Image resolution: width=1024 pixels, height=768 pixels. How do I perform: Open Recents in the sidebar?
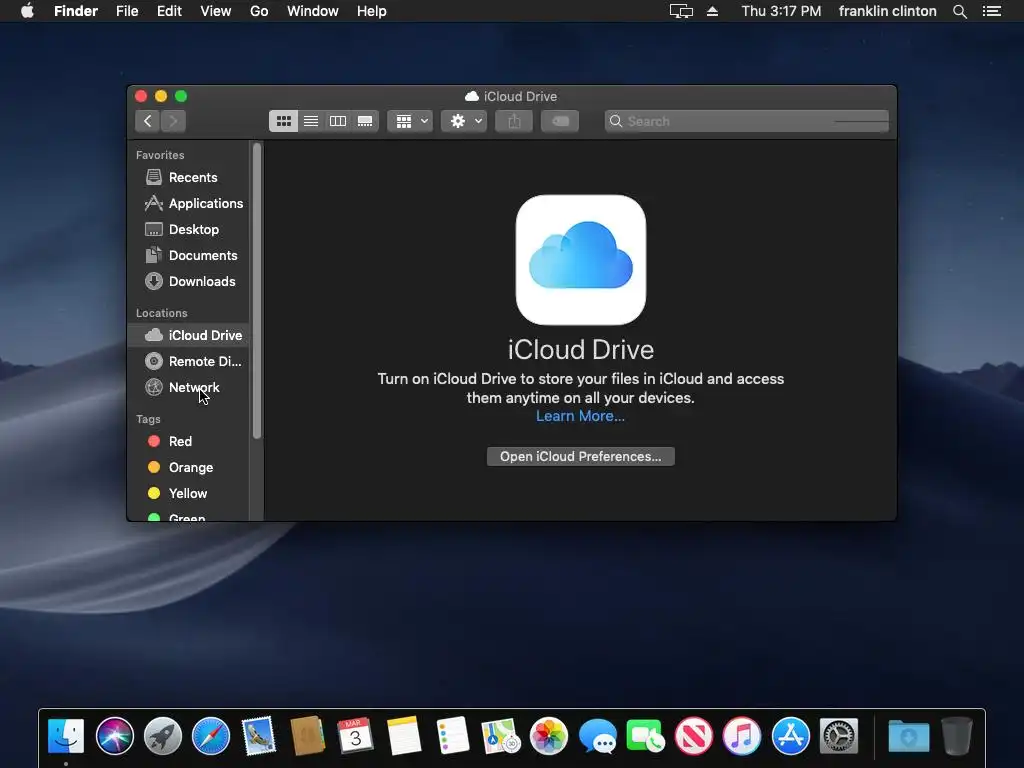[x=189, y=177]
